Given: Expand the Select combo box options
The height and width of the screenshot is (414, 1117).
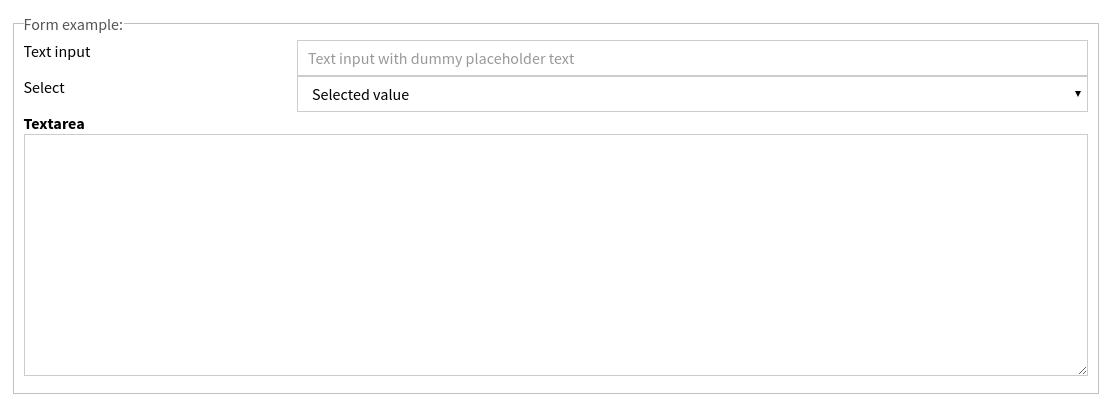Looking at the screenshot, I should pyautogui.click(x=691, y=94).
